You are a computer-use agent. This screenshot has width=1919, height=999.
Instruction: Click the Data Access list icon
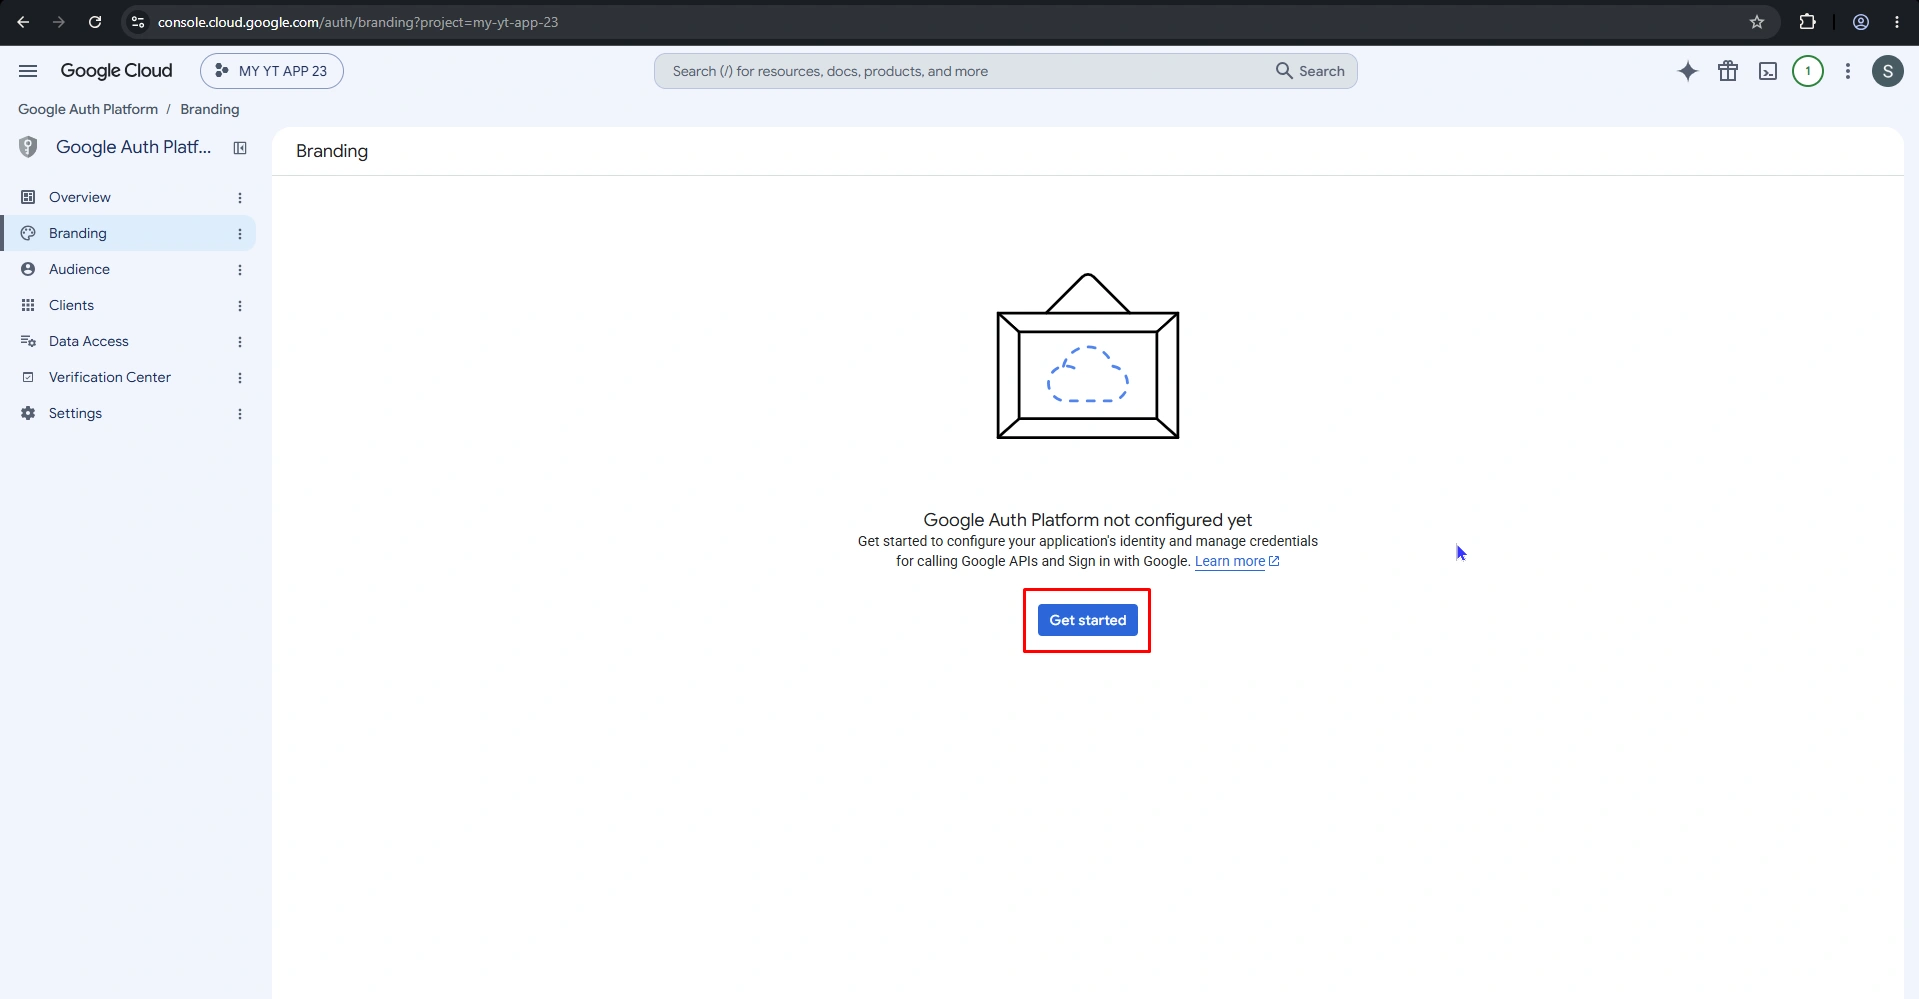[x=28, y=341]
